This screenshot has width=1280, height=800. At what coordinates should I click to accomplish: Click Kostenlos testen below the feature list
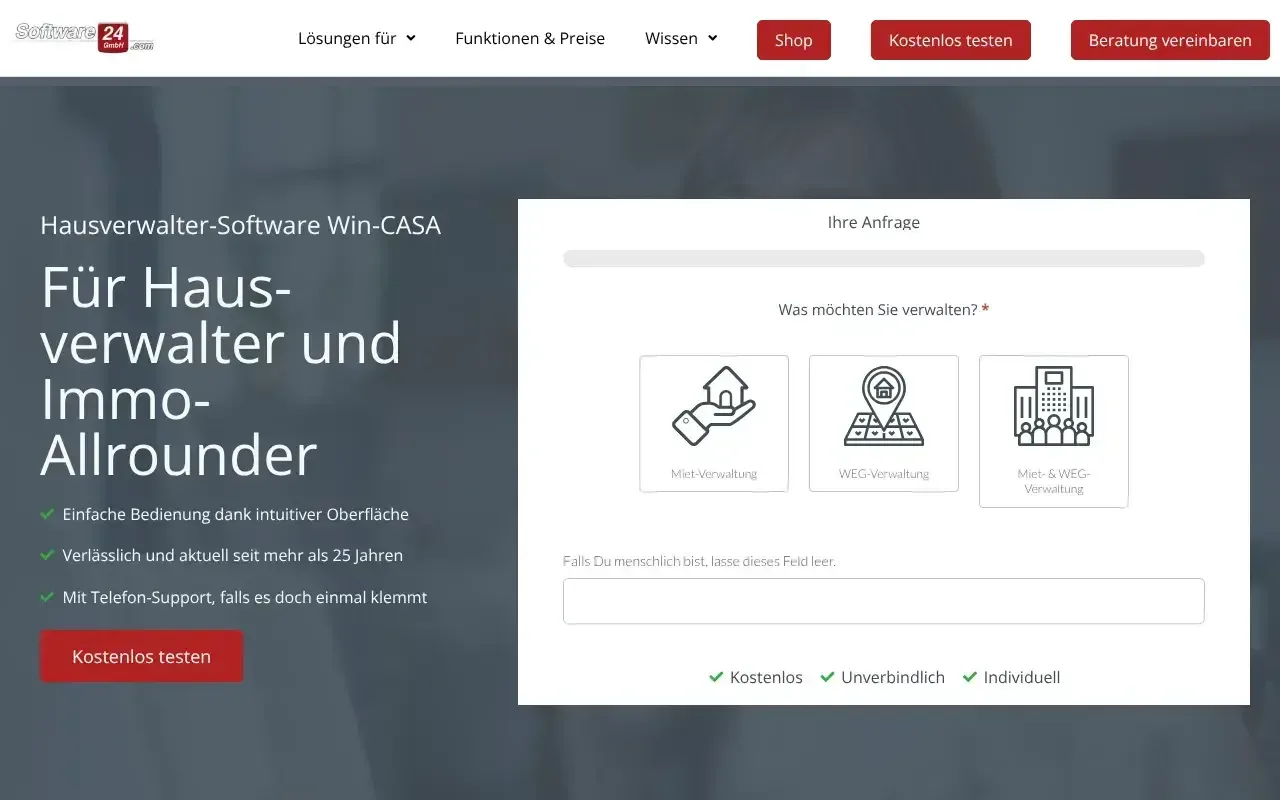pyautogui.click(x=141, y=656)
